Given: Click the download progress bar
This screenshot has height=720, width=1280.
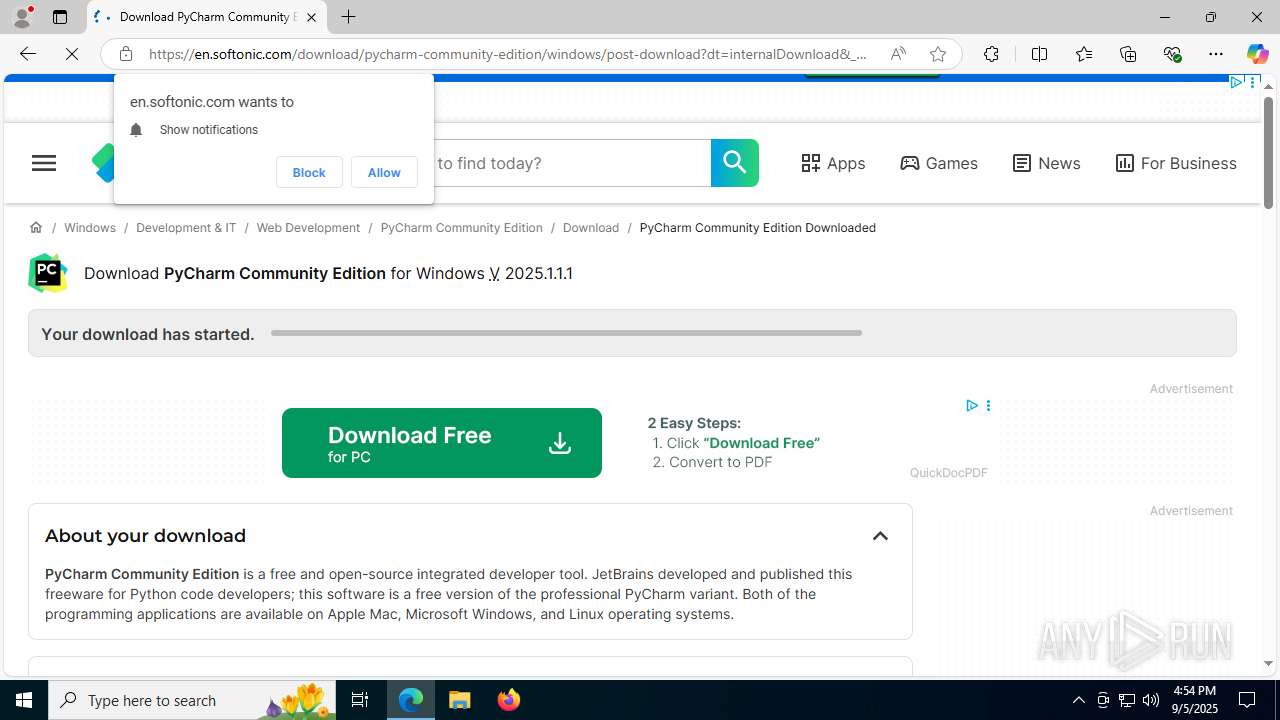Looking at the screenshot, I should coord(566,333).
